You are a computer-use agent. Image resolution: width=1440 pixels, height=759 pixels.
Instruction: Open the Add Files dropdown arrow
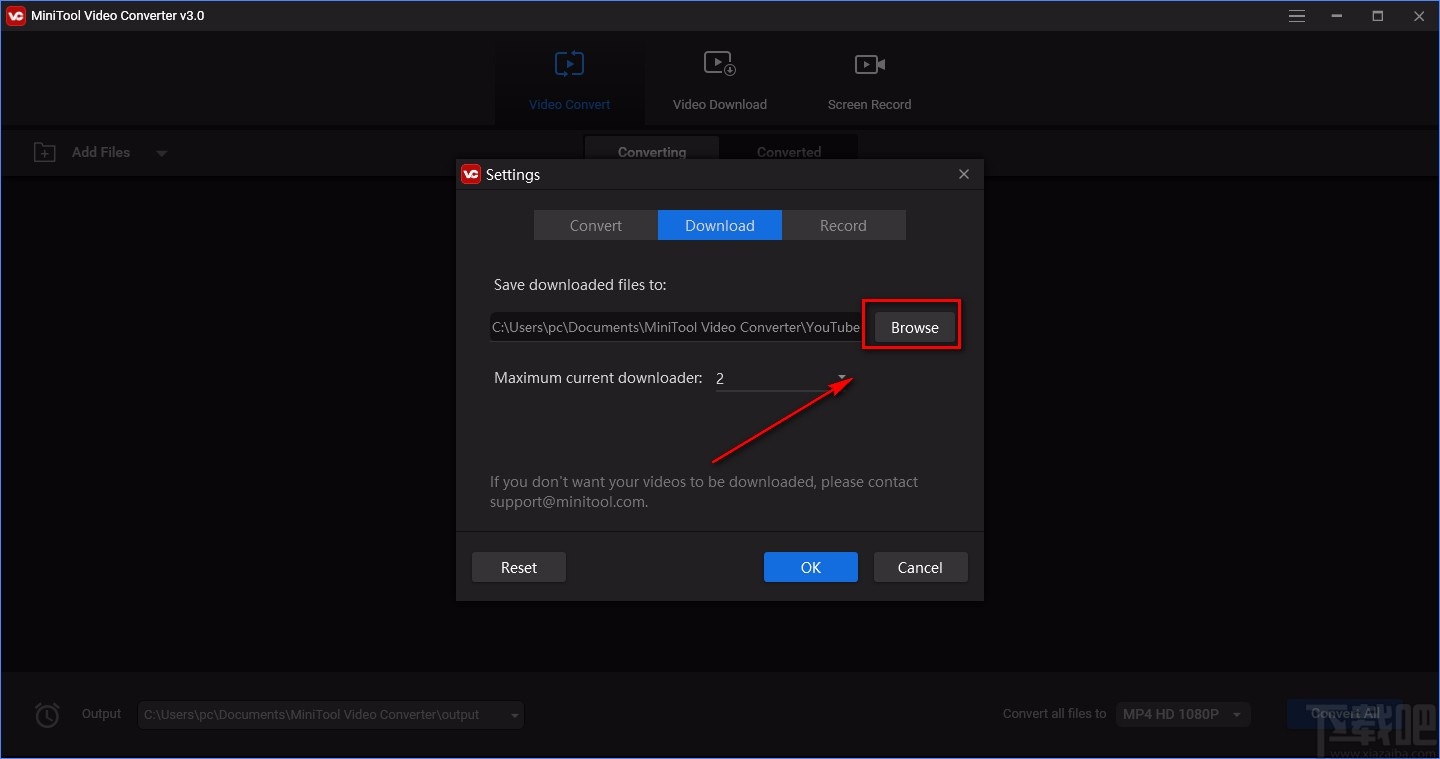[162, 152]
